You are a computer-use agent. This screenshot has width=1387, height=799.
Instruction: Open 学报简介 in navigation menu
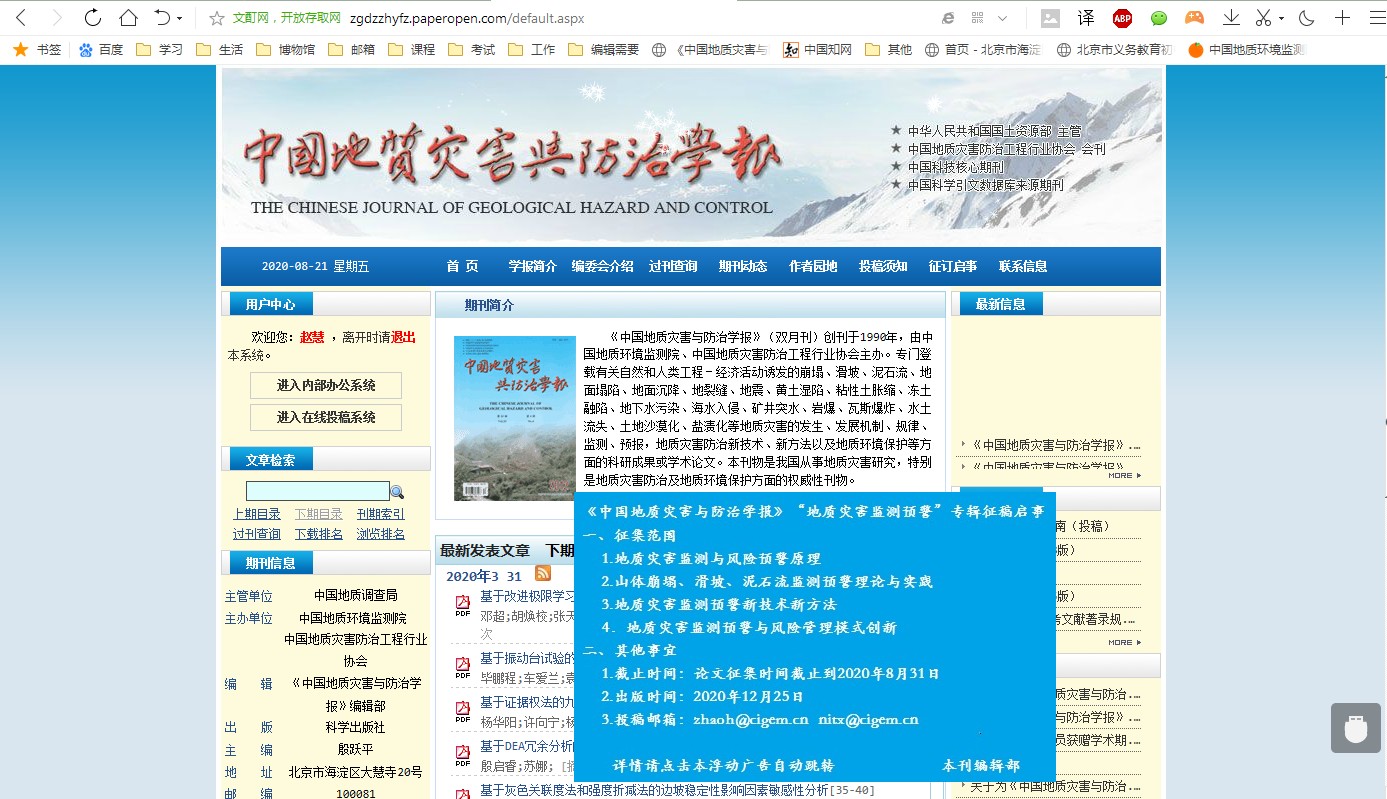532,266
